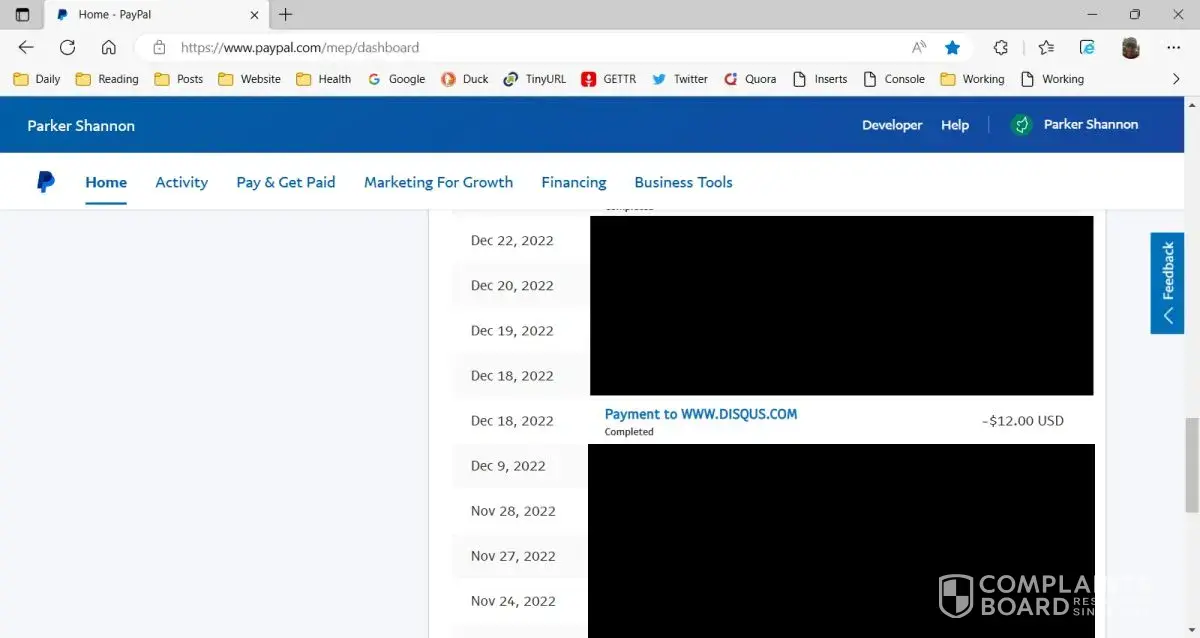Image resolution: width=1200 pixels, height=638 pixels.
Task: Open the Duck bookmark
Action: point(465,79)
